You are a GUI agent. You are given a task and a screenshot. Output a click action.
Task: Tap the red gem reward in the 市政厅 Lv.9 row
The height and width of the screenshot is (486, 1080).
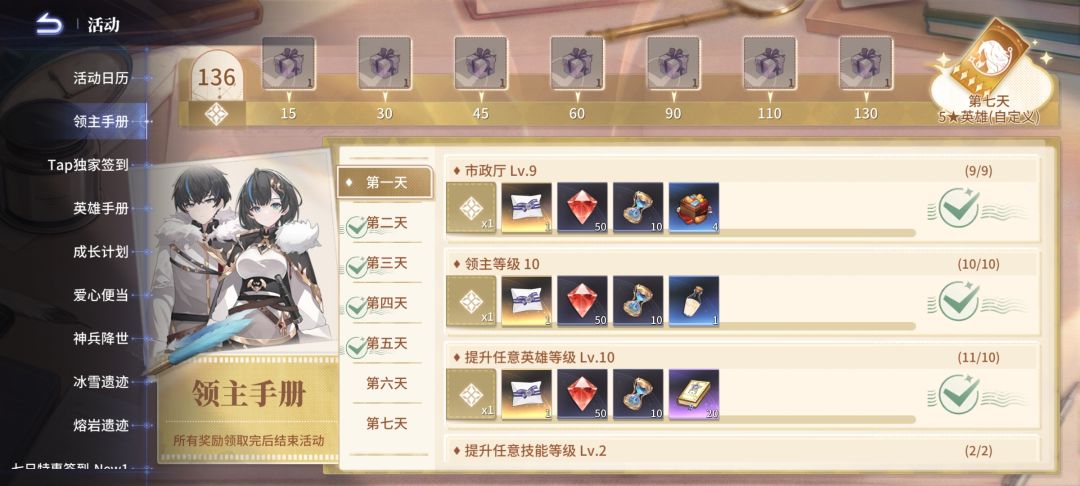coord(582,207)
